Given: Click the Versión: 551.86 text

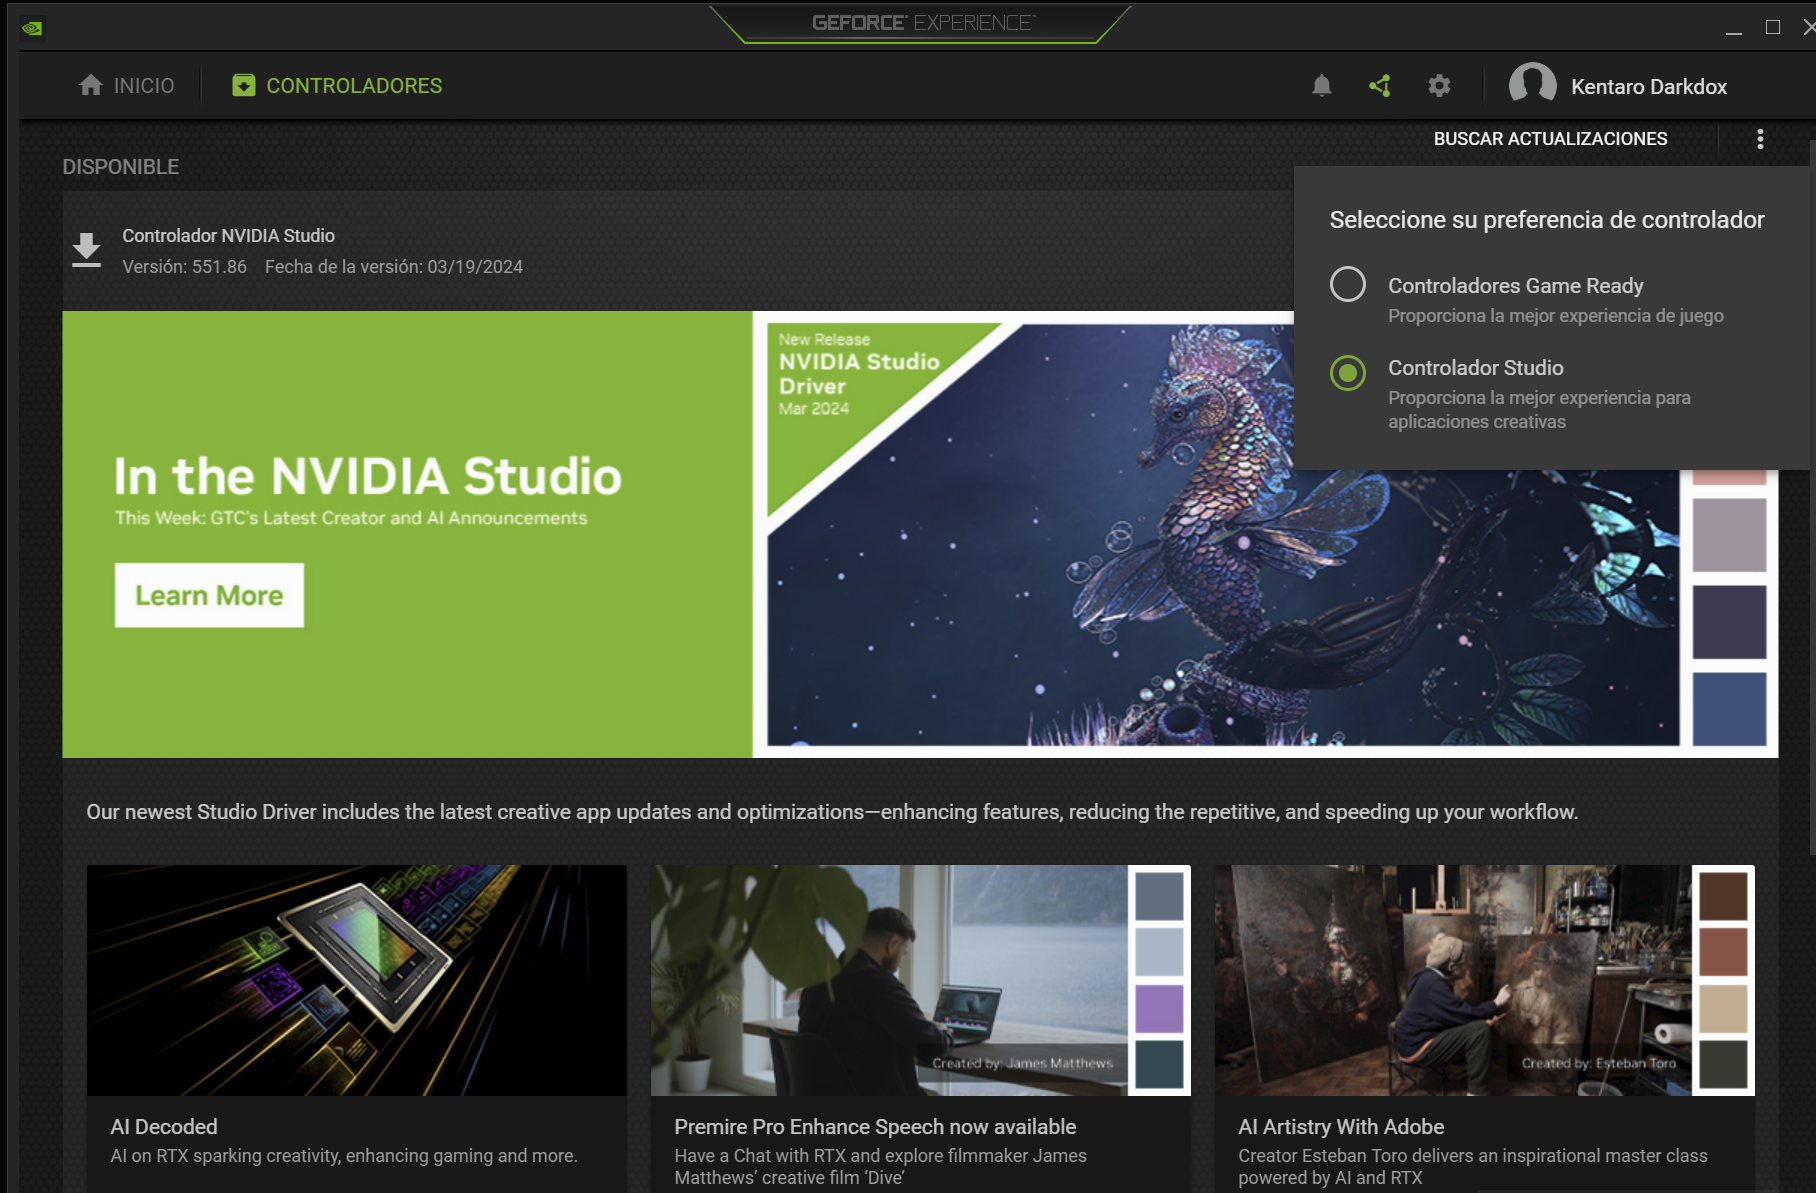Looking at the screenshot, I should point(185,267).
